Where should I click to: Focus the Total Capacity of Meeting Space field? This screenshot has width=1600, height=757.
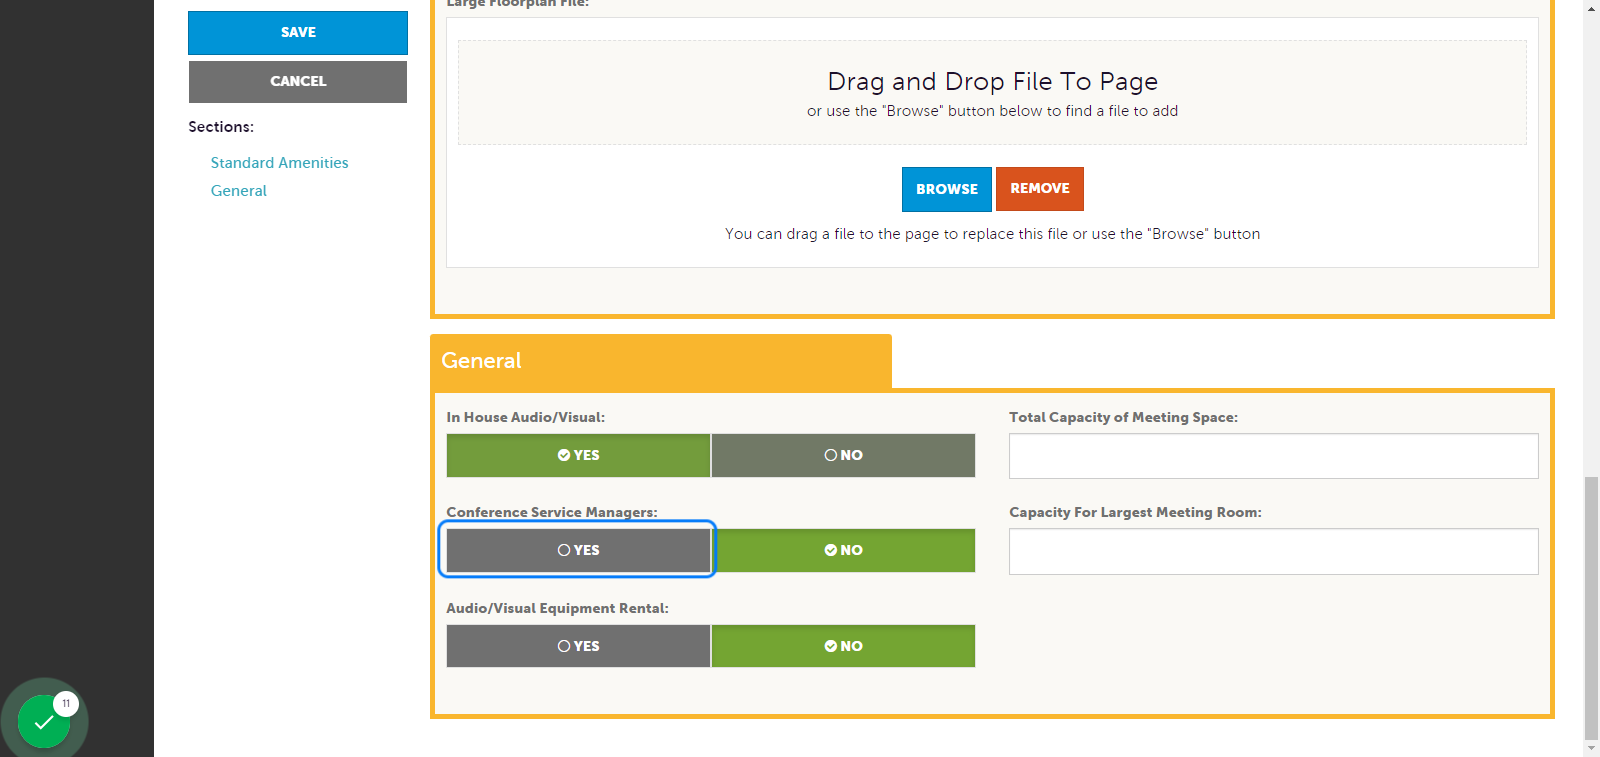tap(1273, 456)
